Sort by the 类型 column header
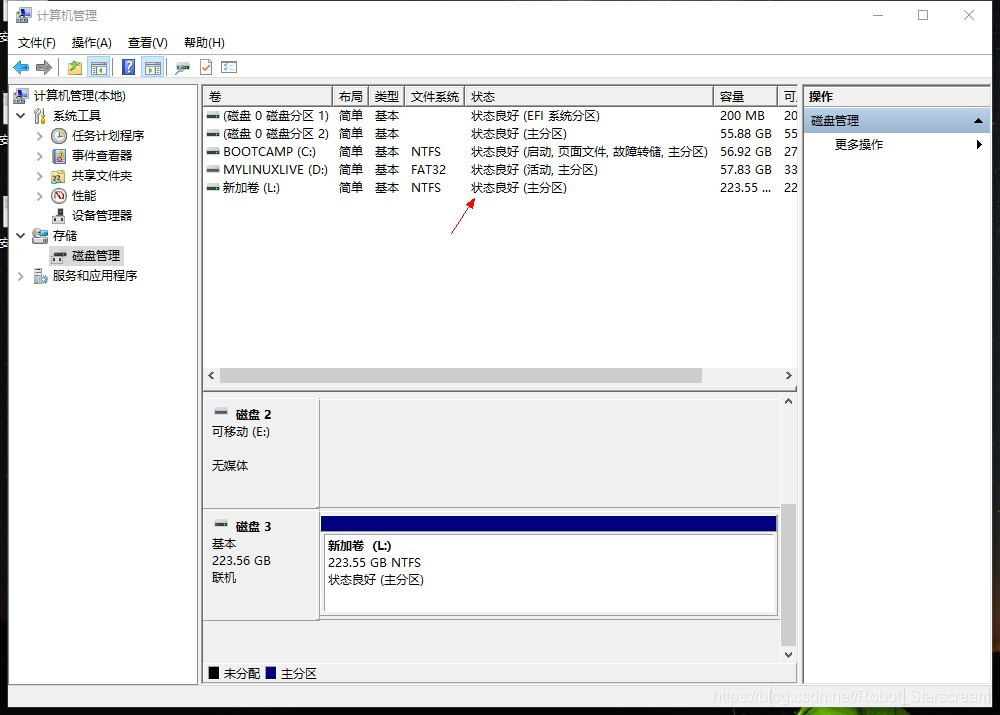Viewport: 1000px width, 715px height. [x=386, y=96]
